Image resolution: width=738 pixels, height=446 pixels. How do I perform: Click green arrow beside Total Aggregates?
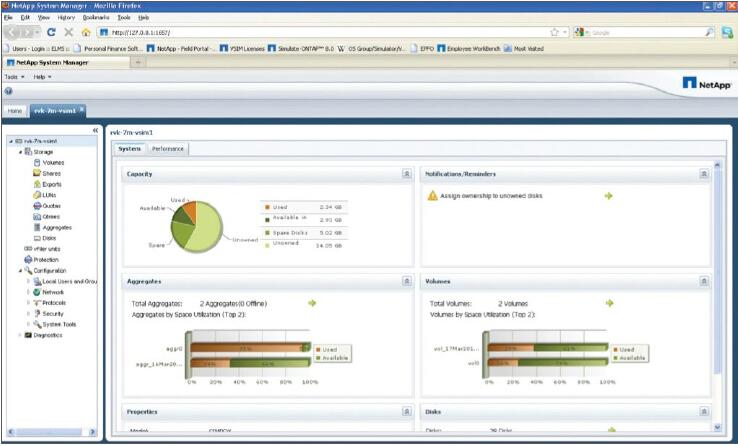(x=312, y=303)
